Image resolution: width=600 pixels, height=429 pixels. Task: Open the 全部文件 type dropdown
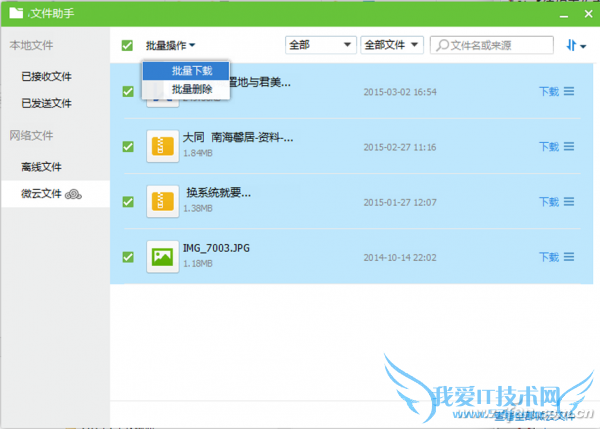pos(391,45)
